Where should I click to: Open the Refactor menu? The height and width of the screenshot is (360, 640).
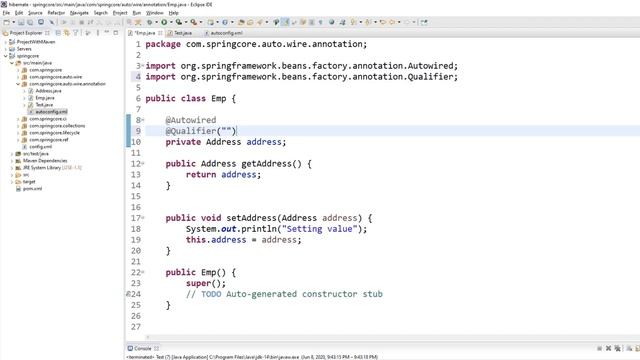tap(56, 13)
